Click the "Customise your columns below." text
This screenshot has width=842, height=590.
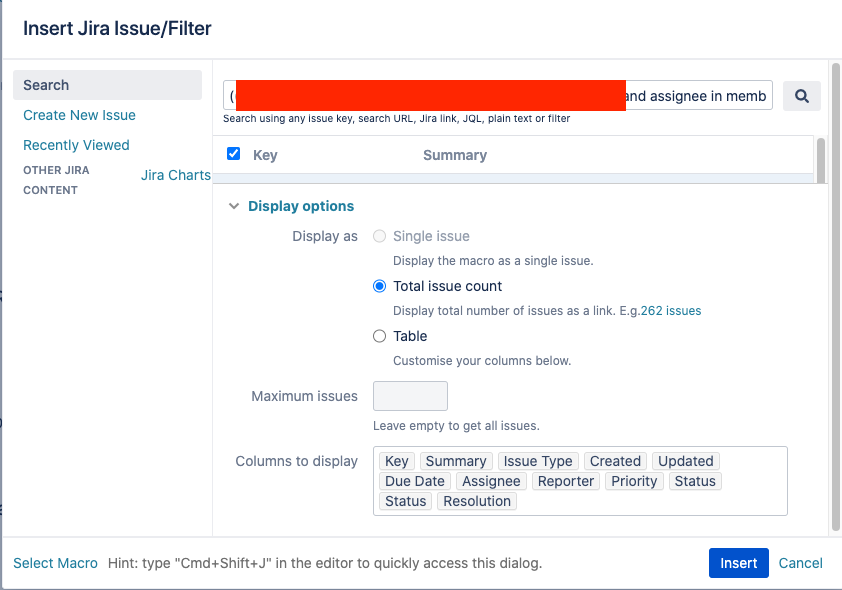[482, 361]
